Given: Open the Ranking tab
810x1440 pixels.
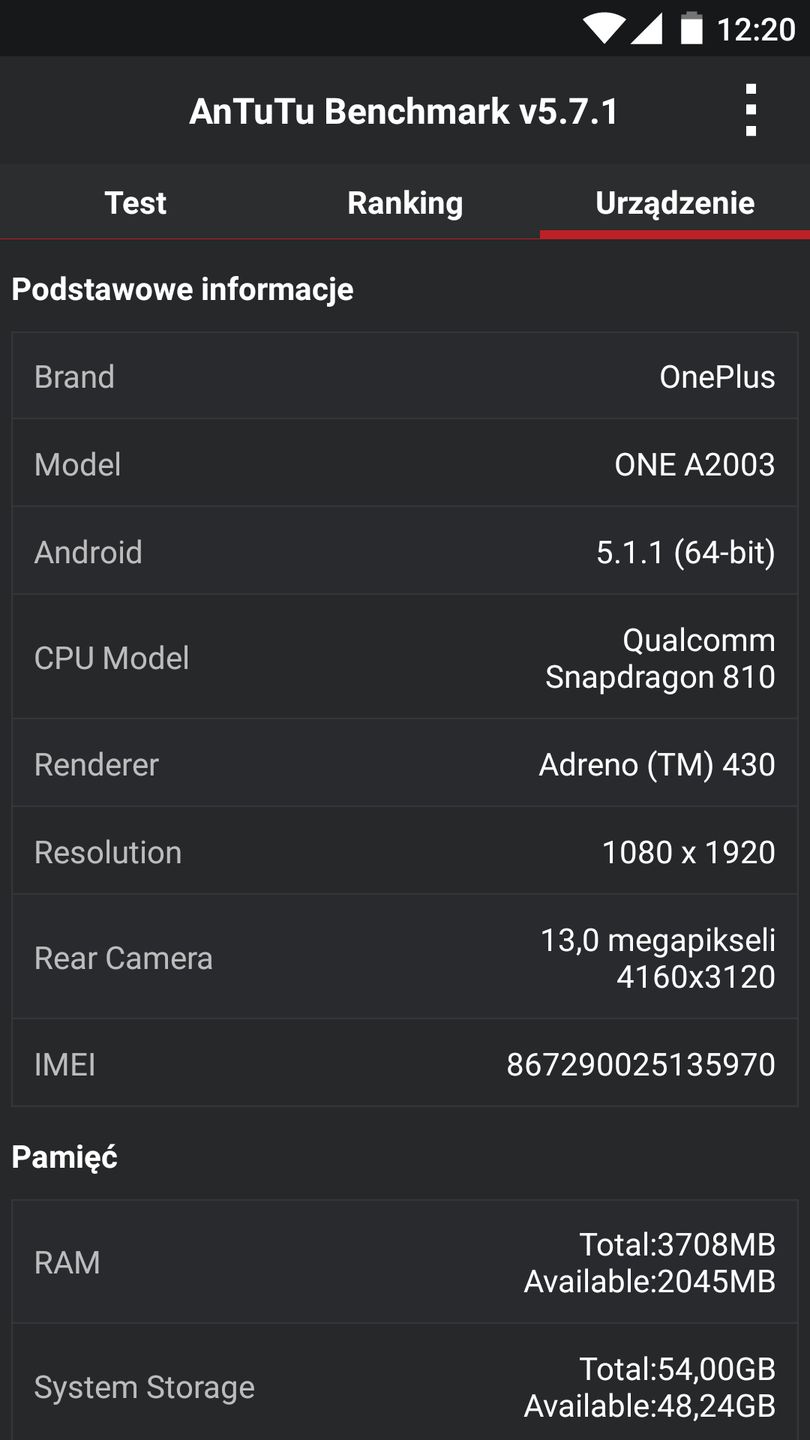Looking at the screenshot, I should [405, 203].
